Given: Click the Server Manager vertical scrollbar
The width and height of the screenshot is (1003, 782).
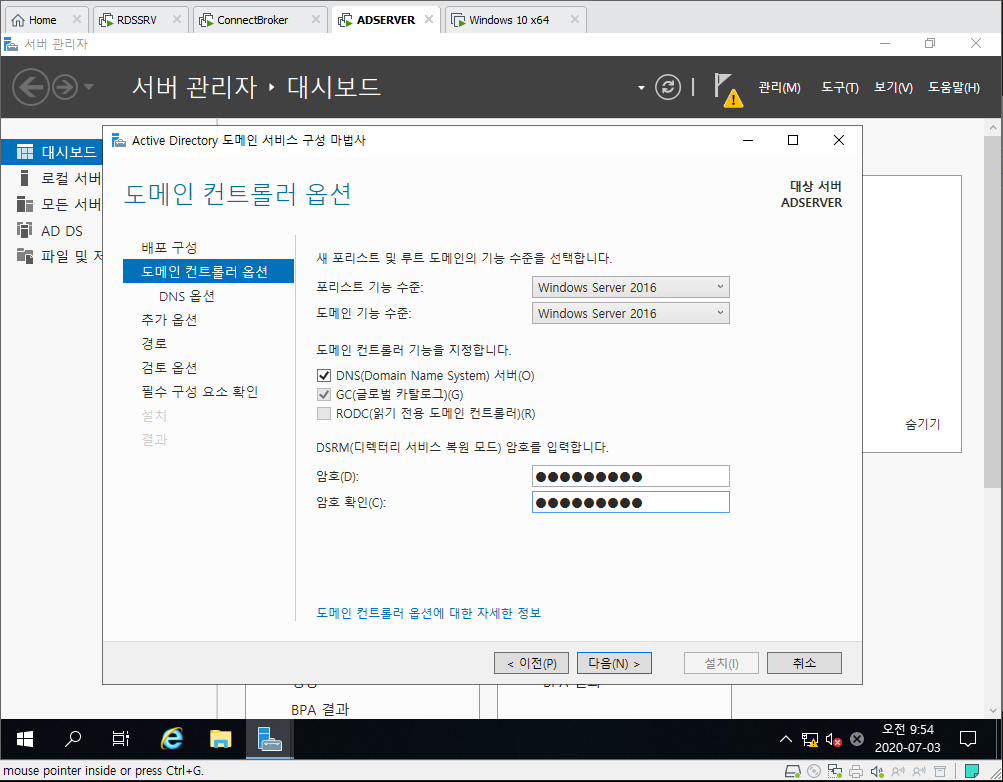Looking at the screenshot, I should (992, 312).
